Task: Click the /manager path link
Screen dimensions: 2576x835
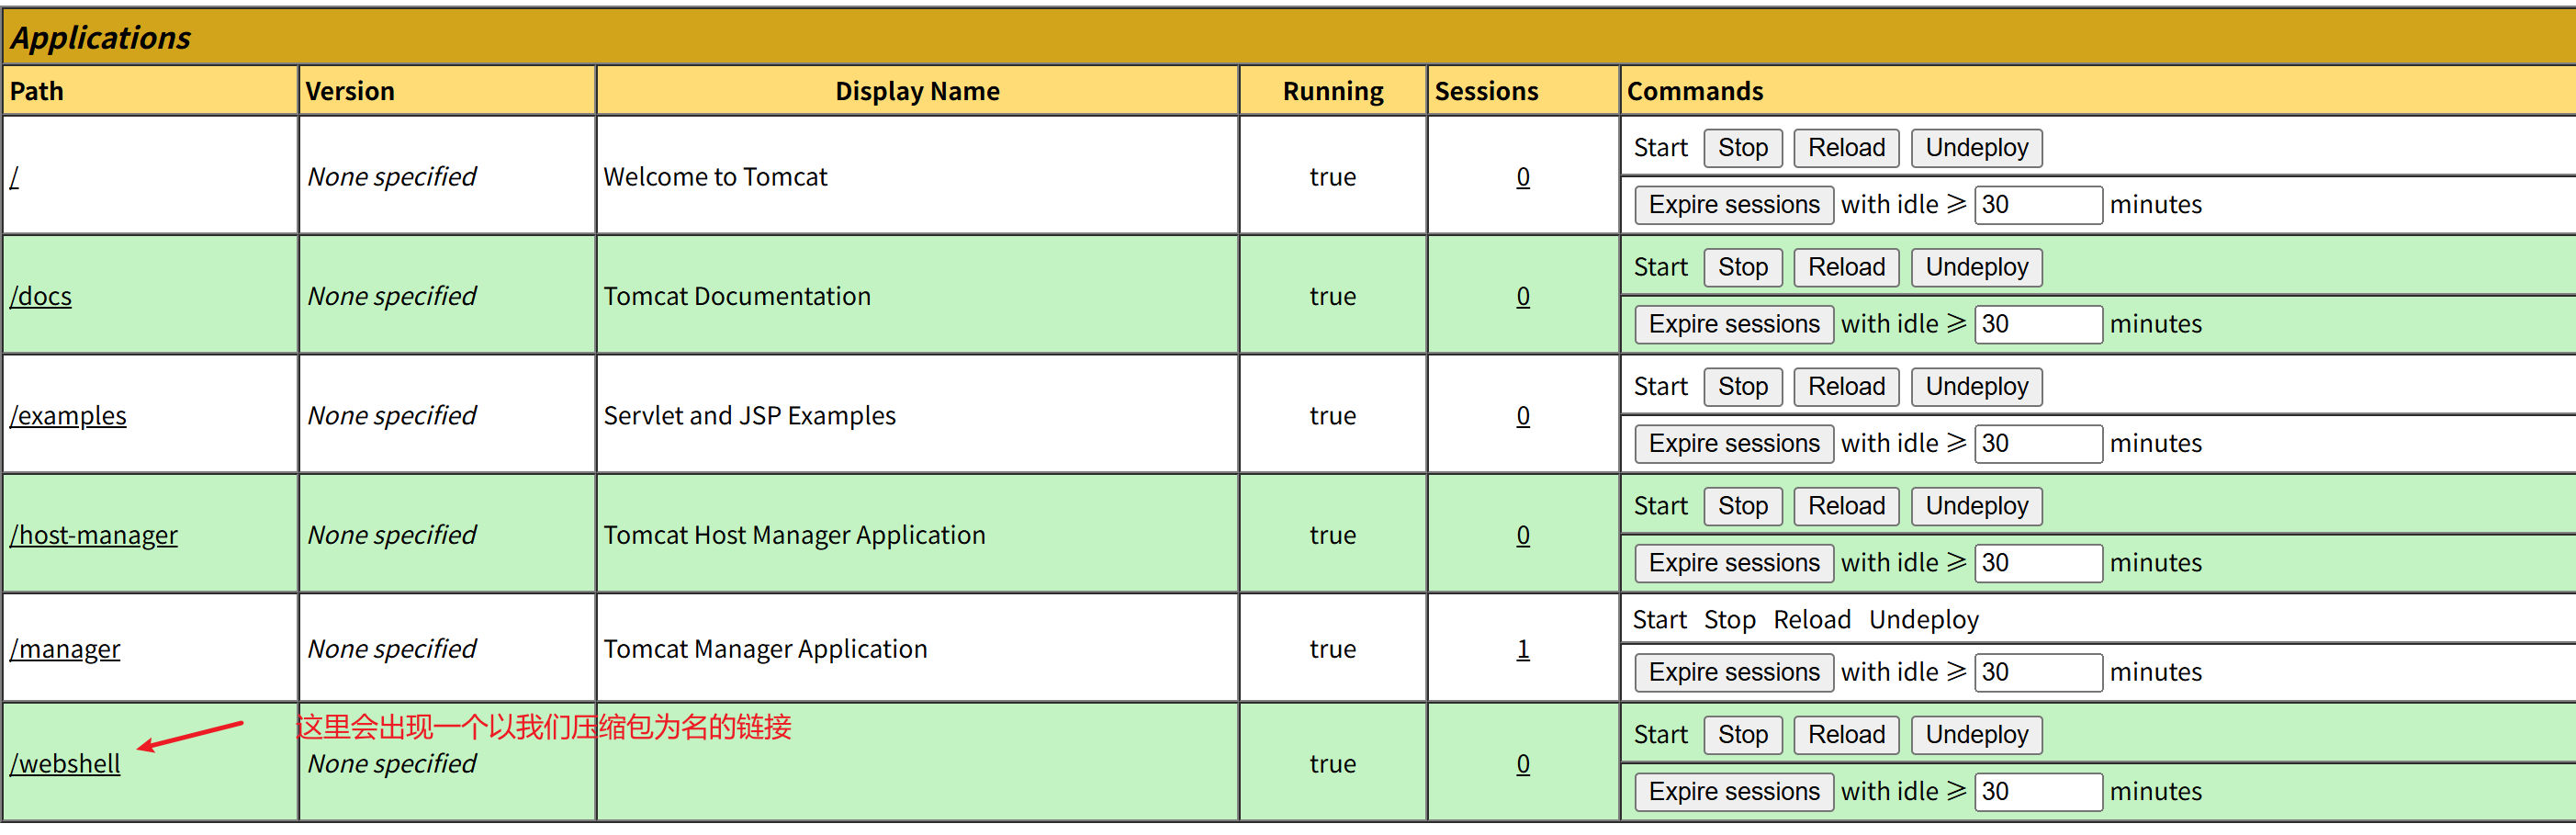Action: click(65, 650)
